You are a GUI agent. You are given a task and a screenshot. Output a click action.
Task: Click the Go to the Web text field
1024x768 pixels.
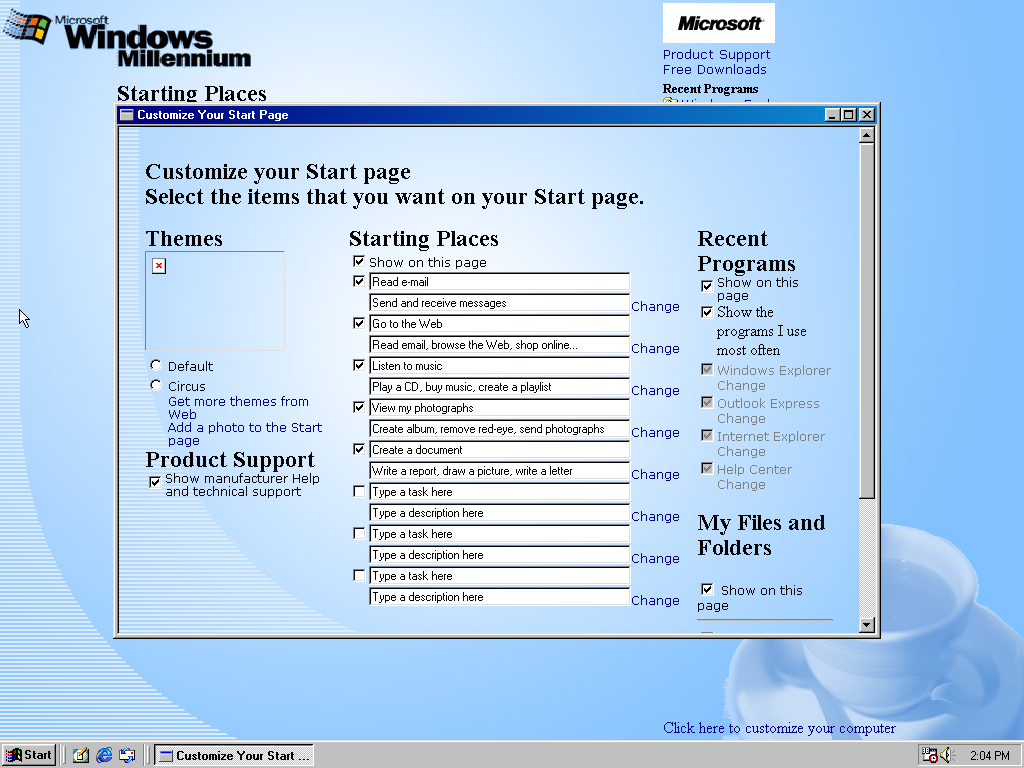[x=500, y=324]
